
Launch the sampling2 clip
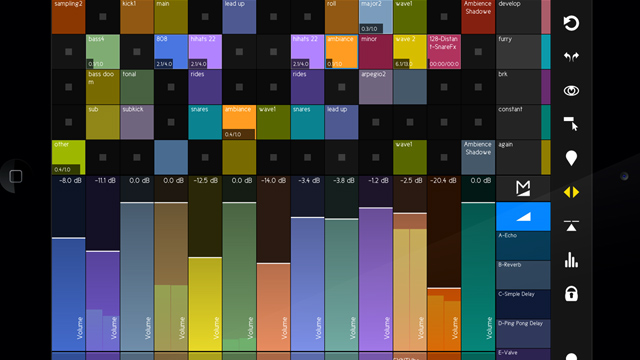click(x=69, y=17)
